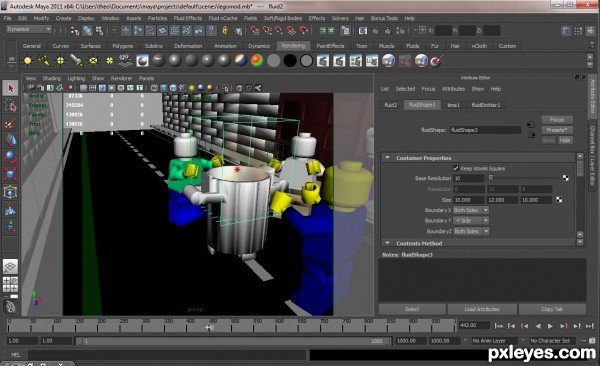Expand the Contents Method section
600x366 pixels.
pos(388,243)
